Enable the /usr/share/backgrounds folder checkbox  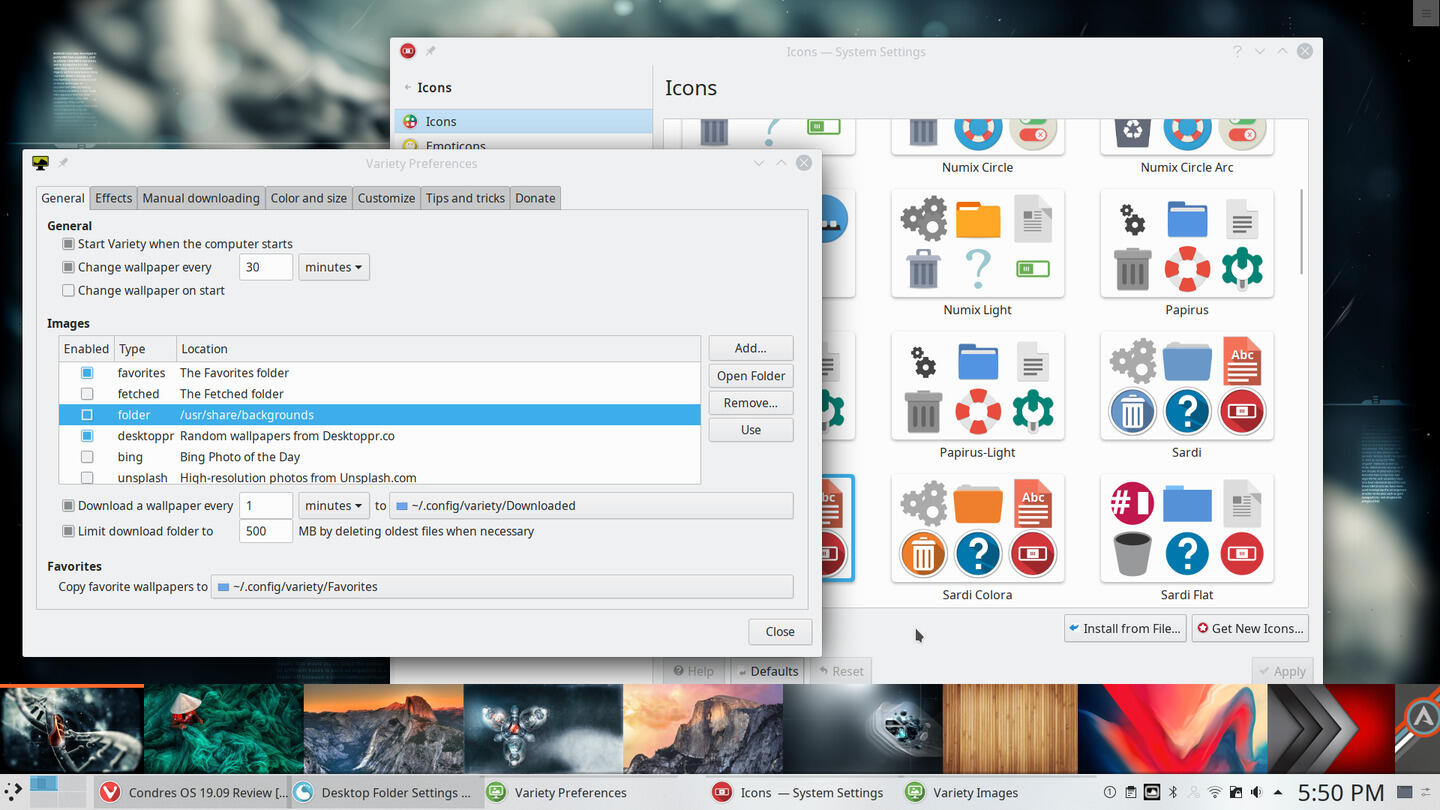coord(87,415)
